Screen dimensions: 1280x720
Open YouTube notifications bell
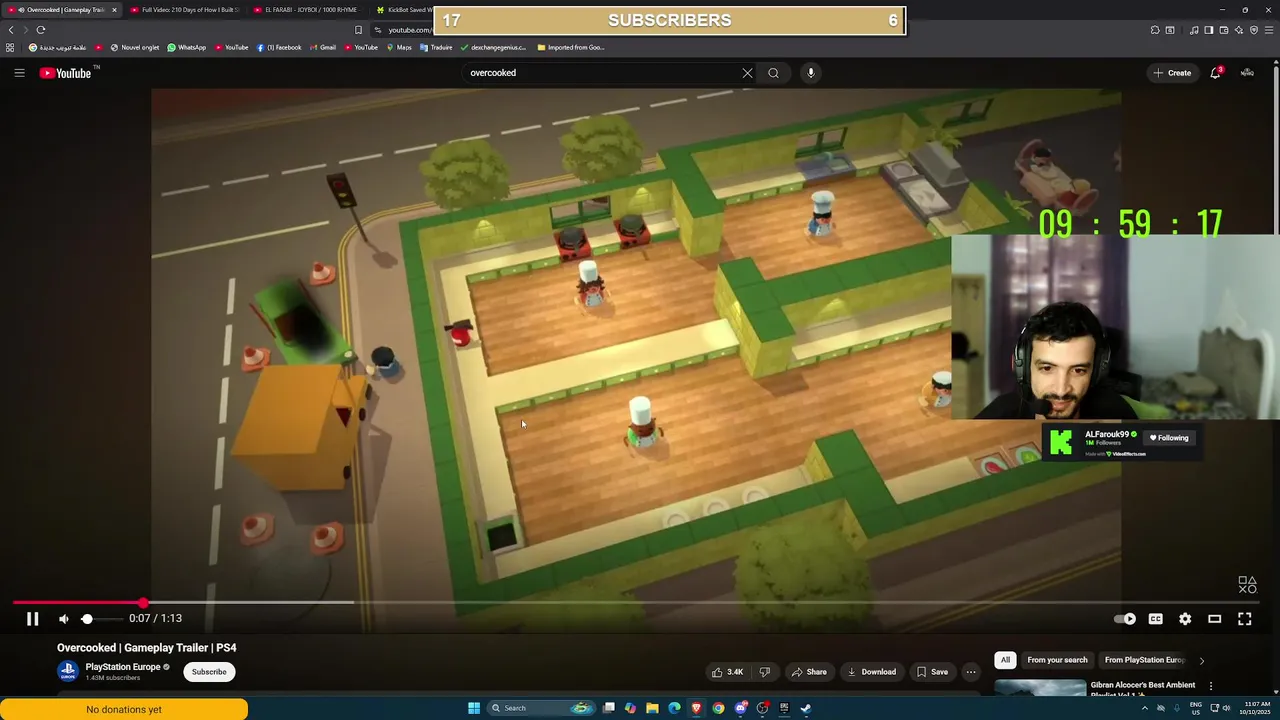click(x=1216, y=73)
